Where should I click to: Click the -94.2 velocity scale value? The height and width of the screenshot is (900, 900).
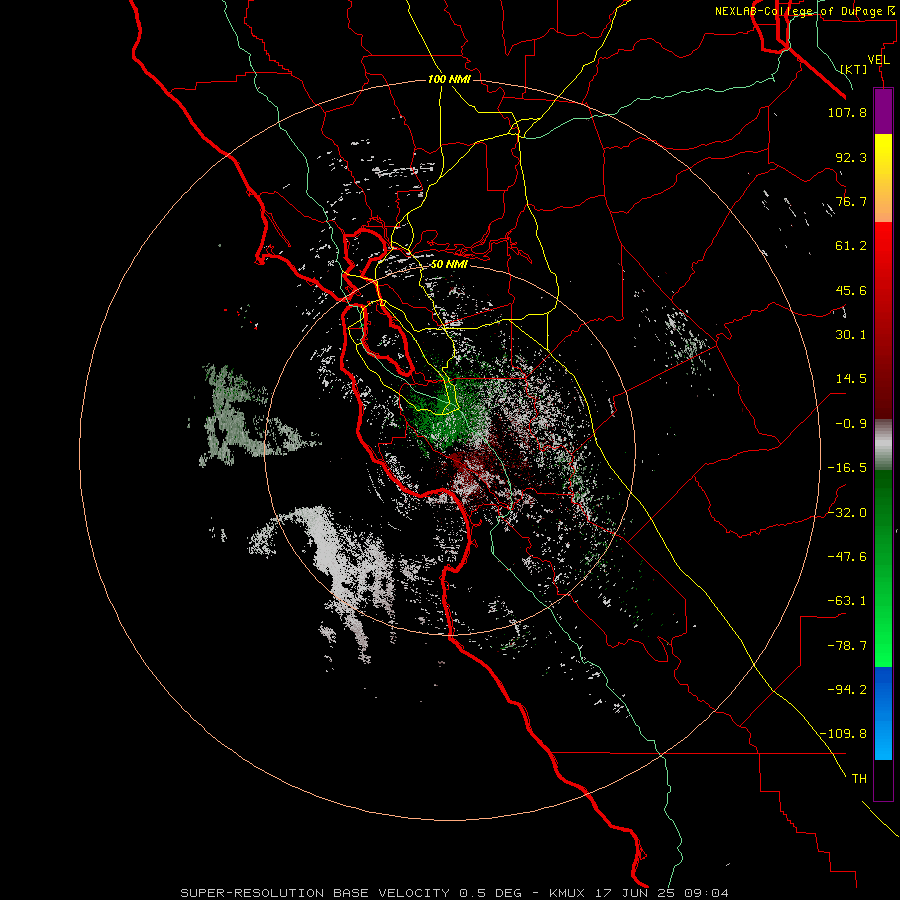point(847,690)
